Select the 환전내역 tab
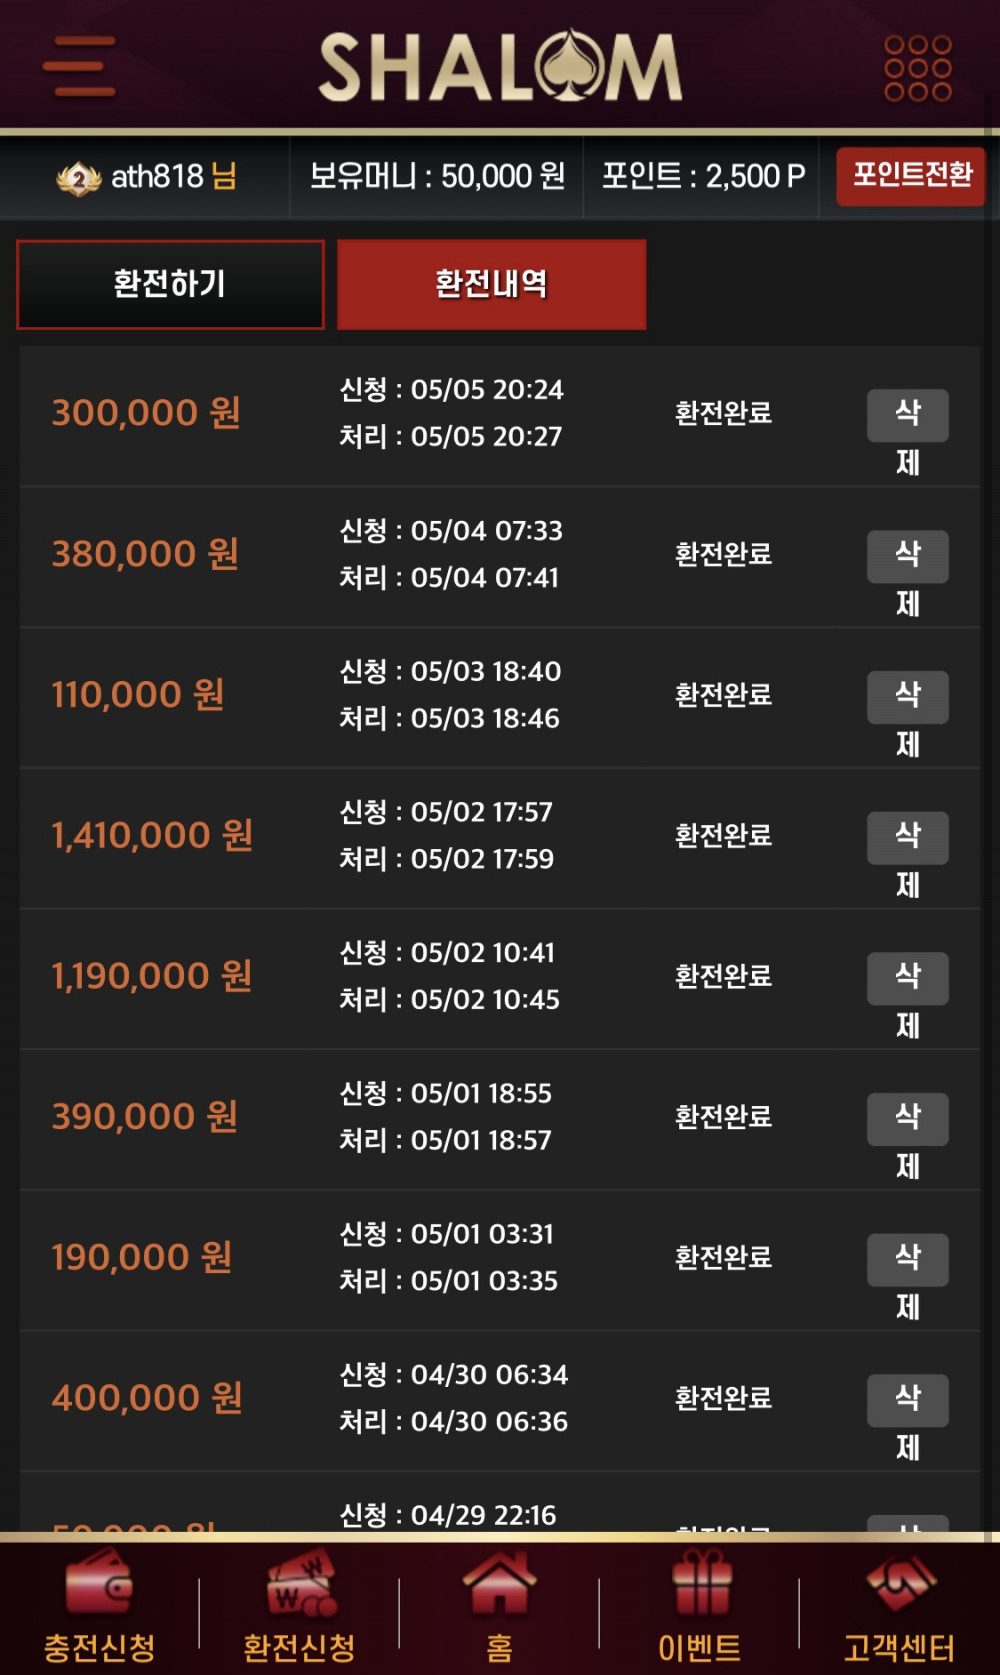Image resolution: width=1000 pixels, height=1675 pixels. point(491,284)
